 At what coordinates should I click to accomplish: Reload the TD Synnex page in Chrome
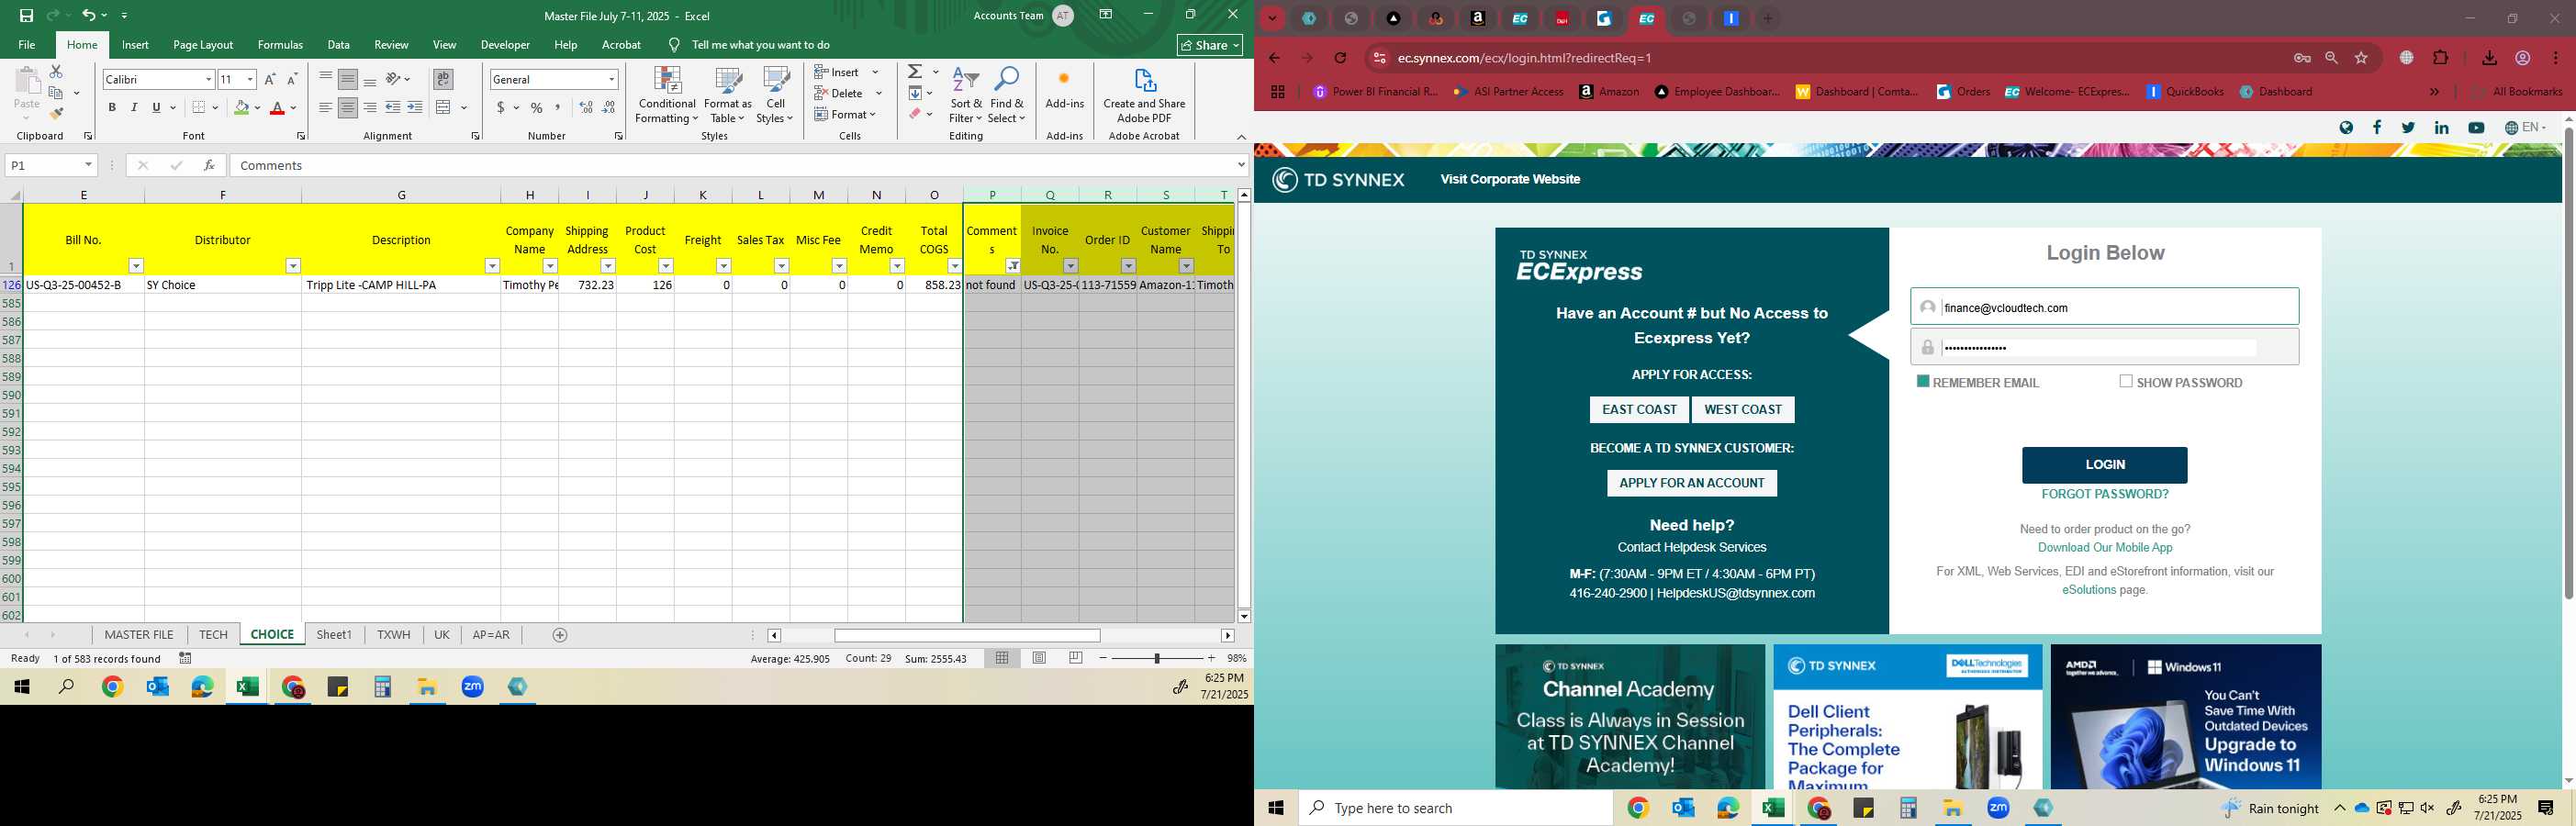tap(1341, 58)
